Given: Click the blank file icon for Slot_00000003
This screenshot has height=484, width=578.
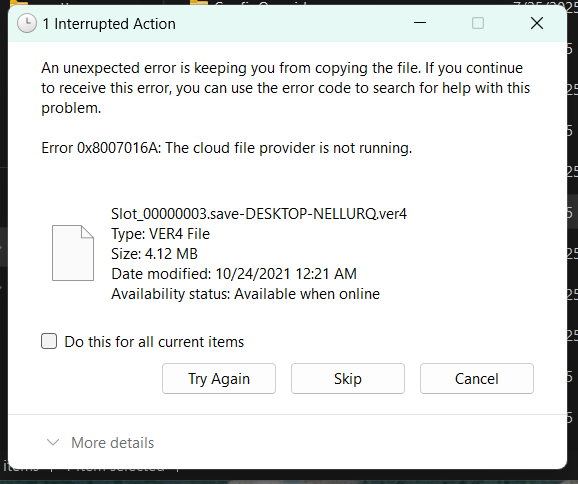Looking at the screenshot, I should point(73,253).
